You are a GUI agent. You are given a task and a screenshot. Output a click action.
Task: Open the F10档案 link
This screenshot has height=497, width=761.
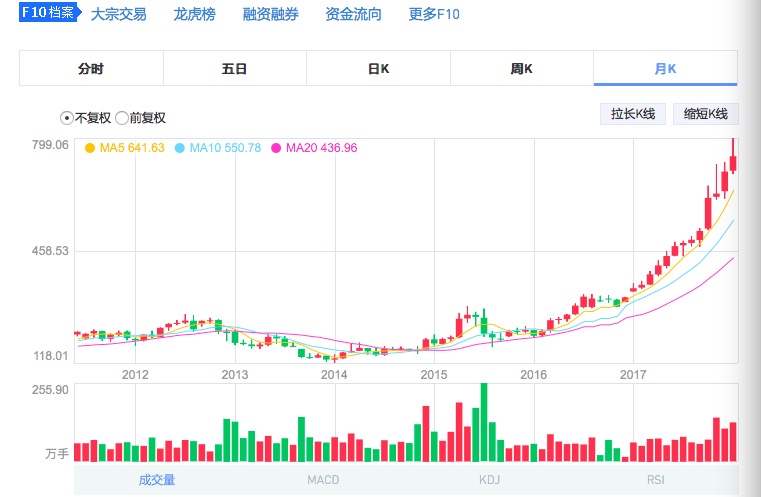coord(48,13)
